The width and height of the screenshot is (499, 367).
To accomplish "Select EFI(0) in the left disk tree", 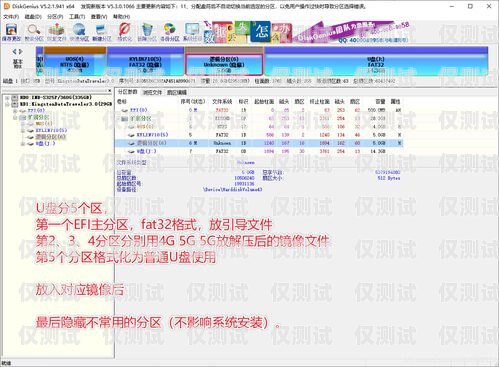I will coord(36,110).
